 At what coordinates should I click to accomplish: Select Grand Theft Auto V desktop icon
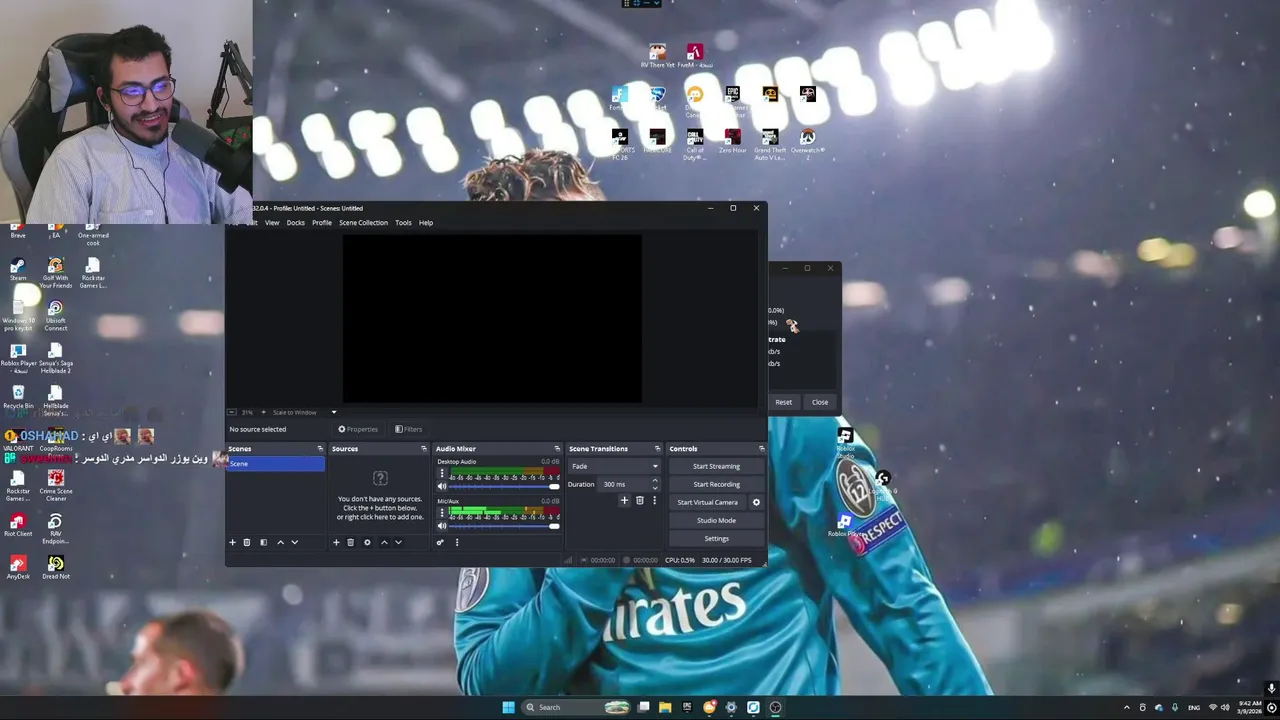(769, 144)
